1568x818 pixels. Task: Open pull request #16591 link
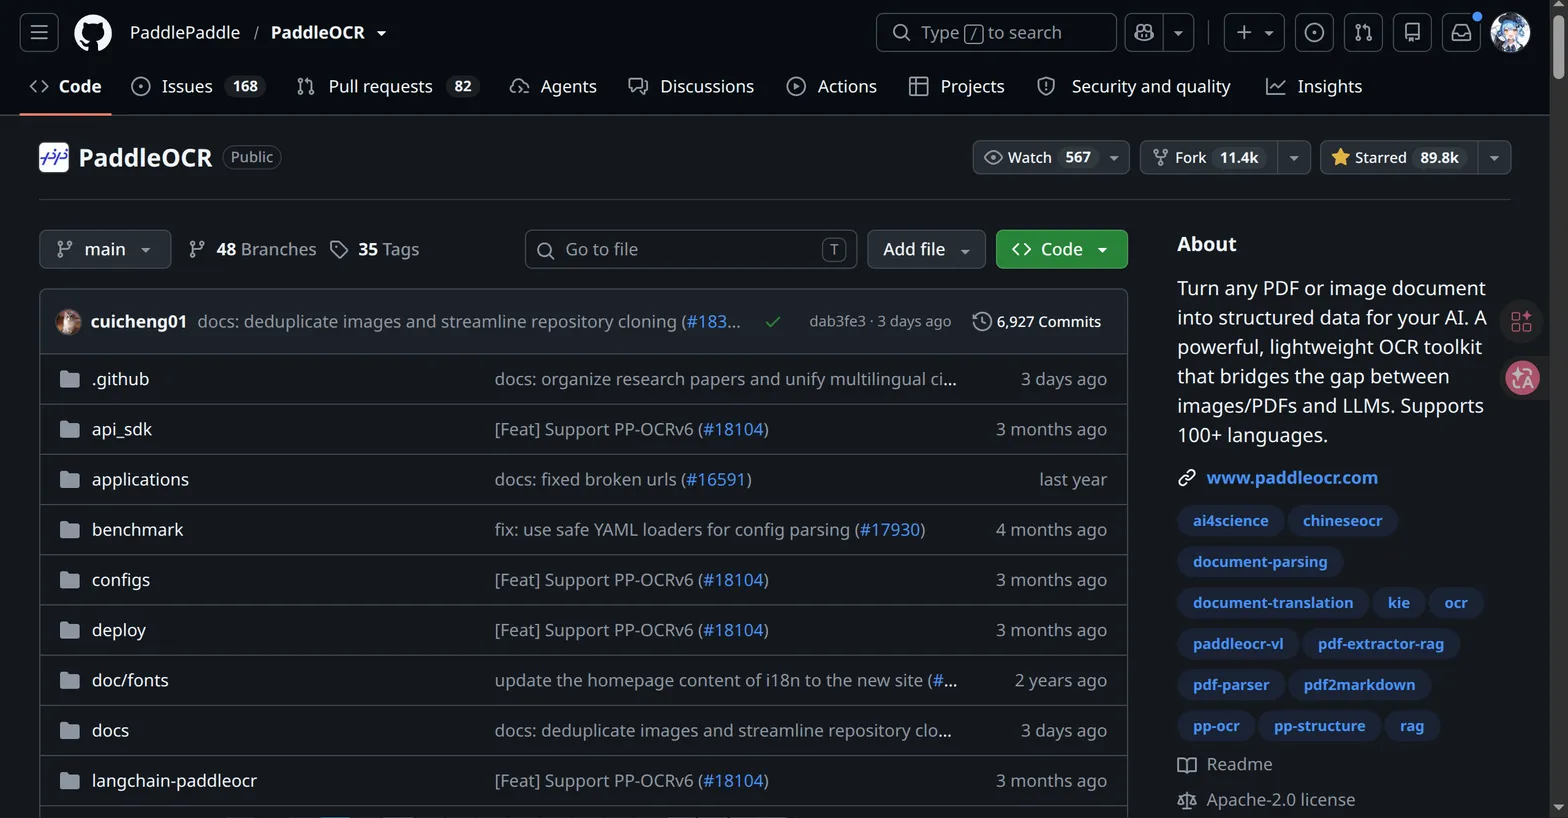(716, 480)
